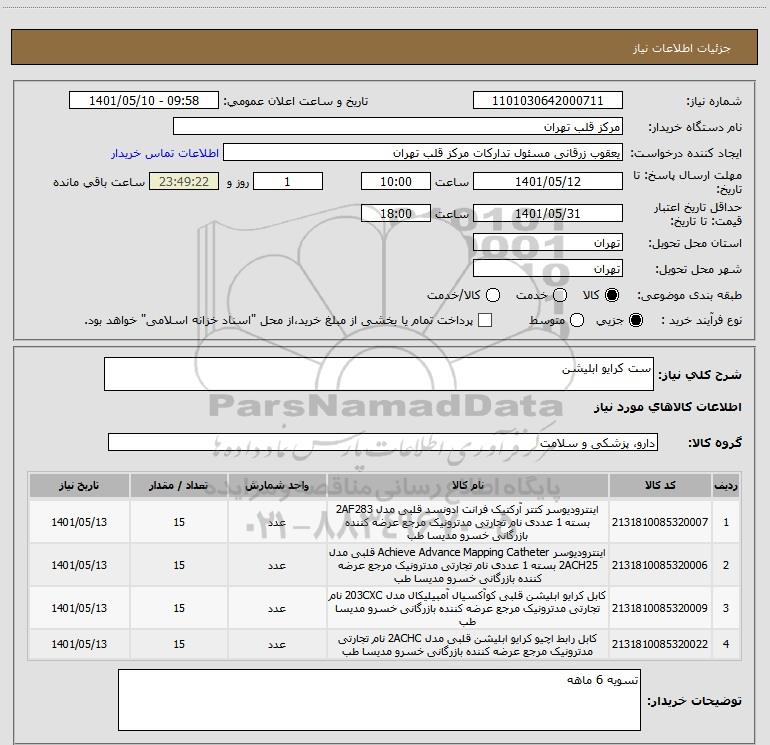Click the Achieve Advance Mapping Catheter item name
Screen dimensions: 770x745
pyautogui.click(x=468, y=565)
